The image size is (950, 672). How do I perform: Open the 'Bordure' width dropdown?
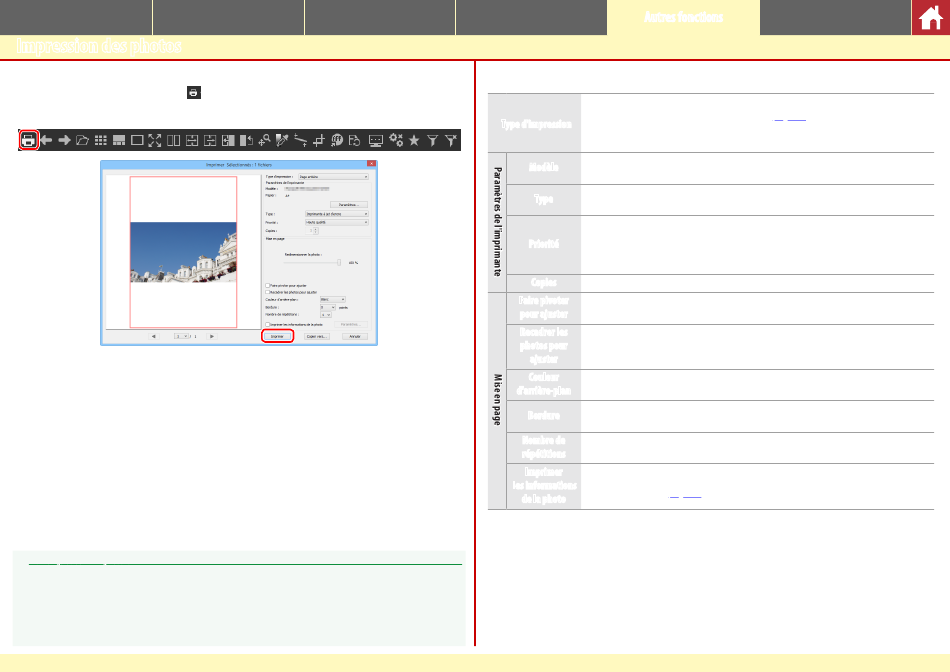tap(326, 307)
